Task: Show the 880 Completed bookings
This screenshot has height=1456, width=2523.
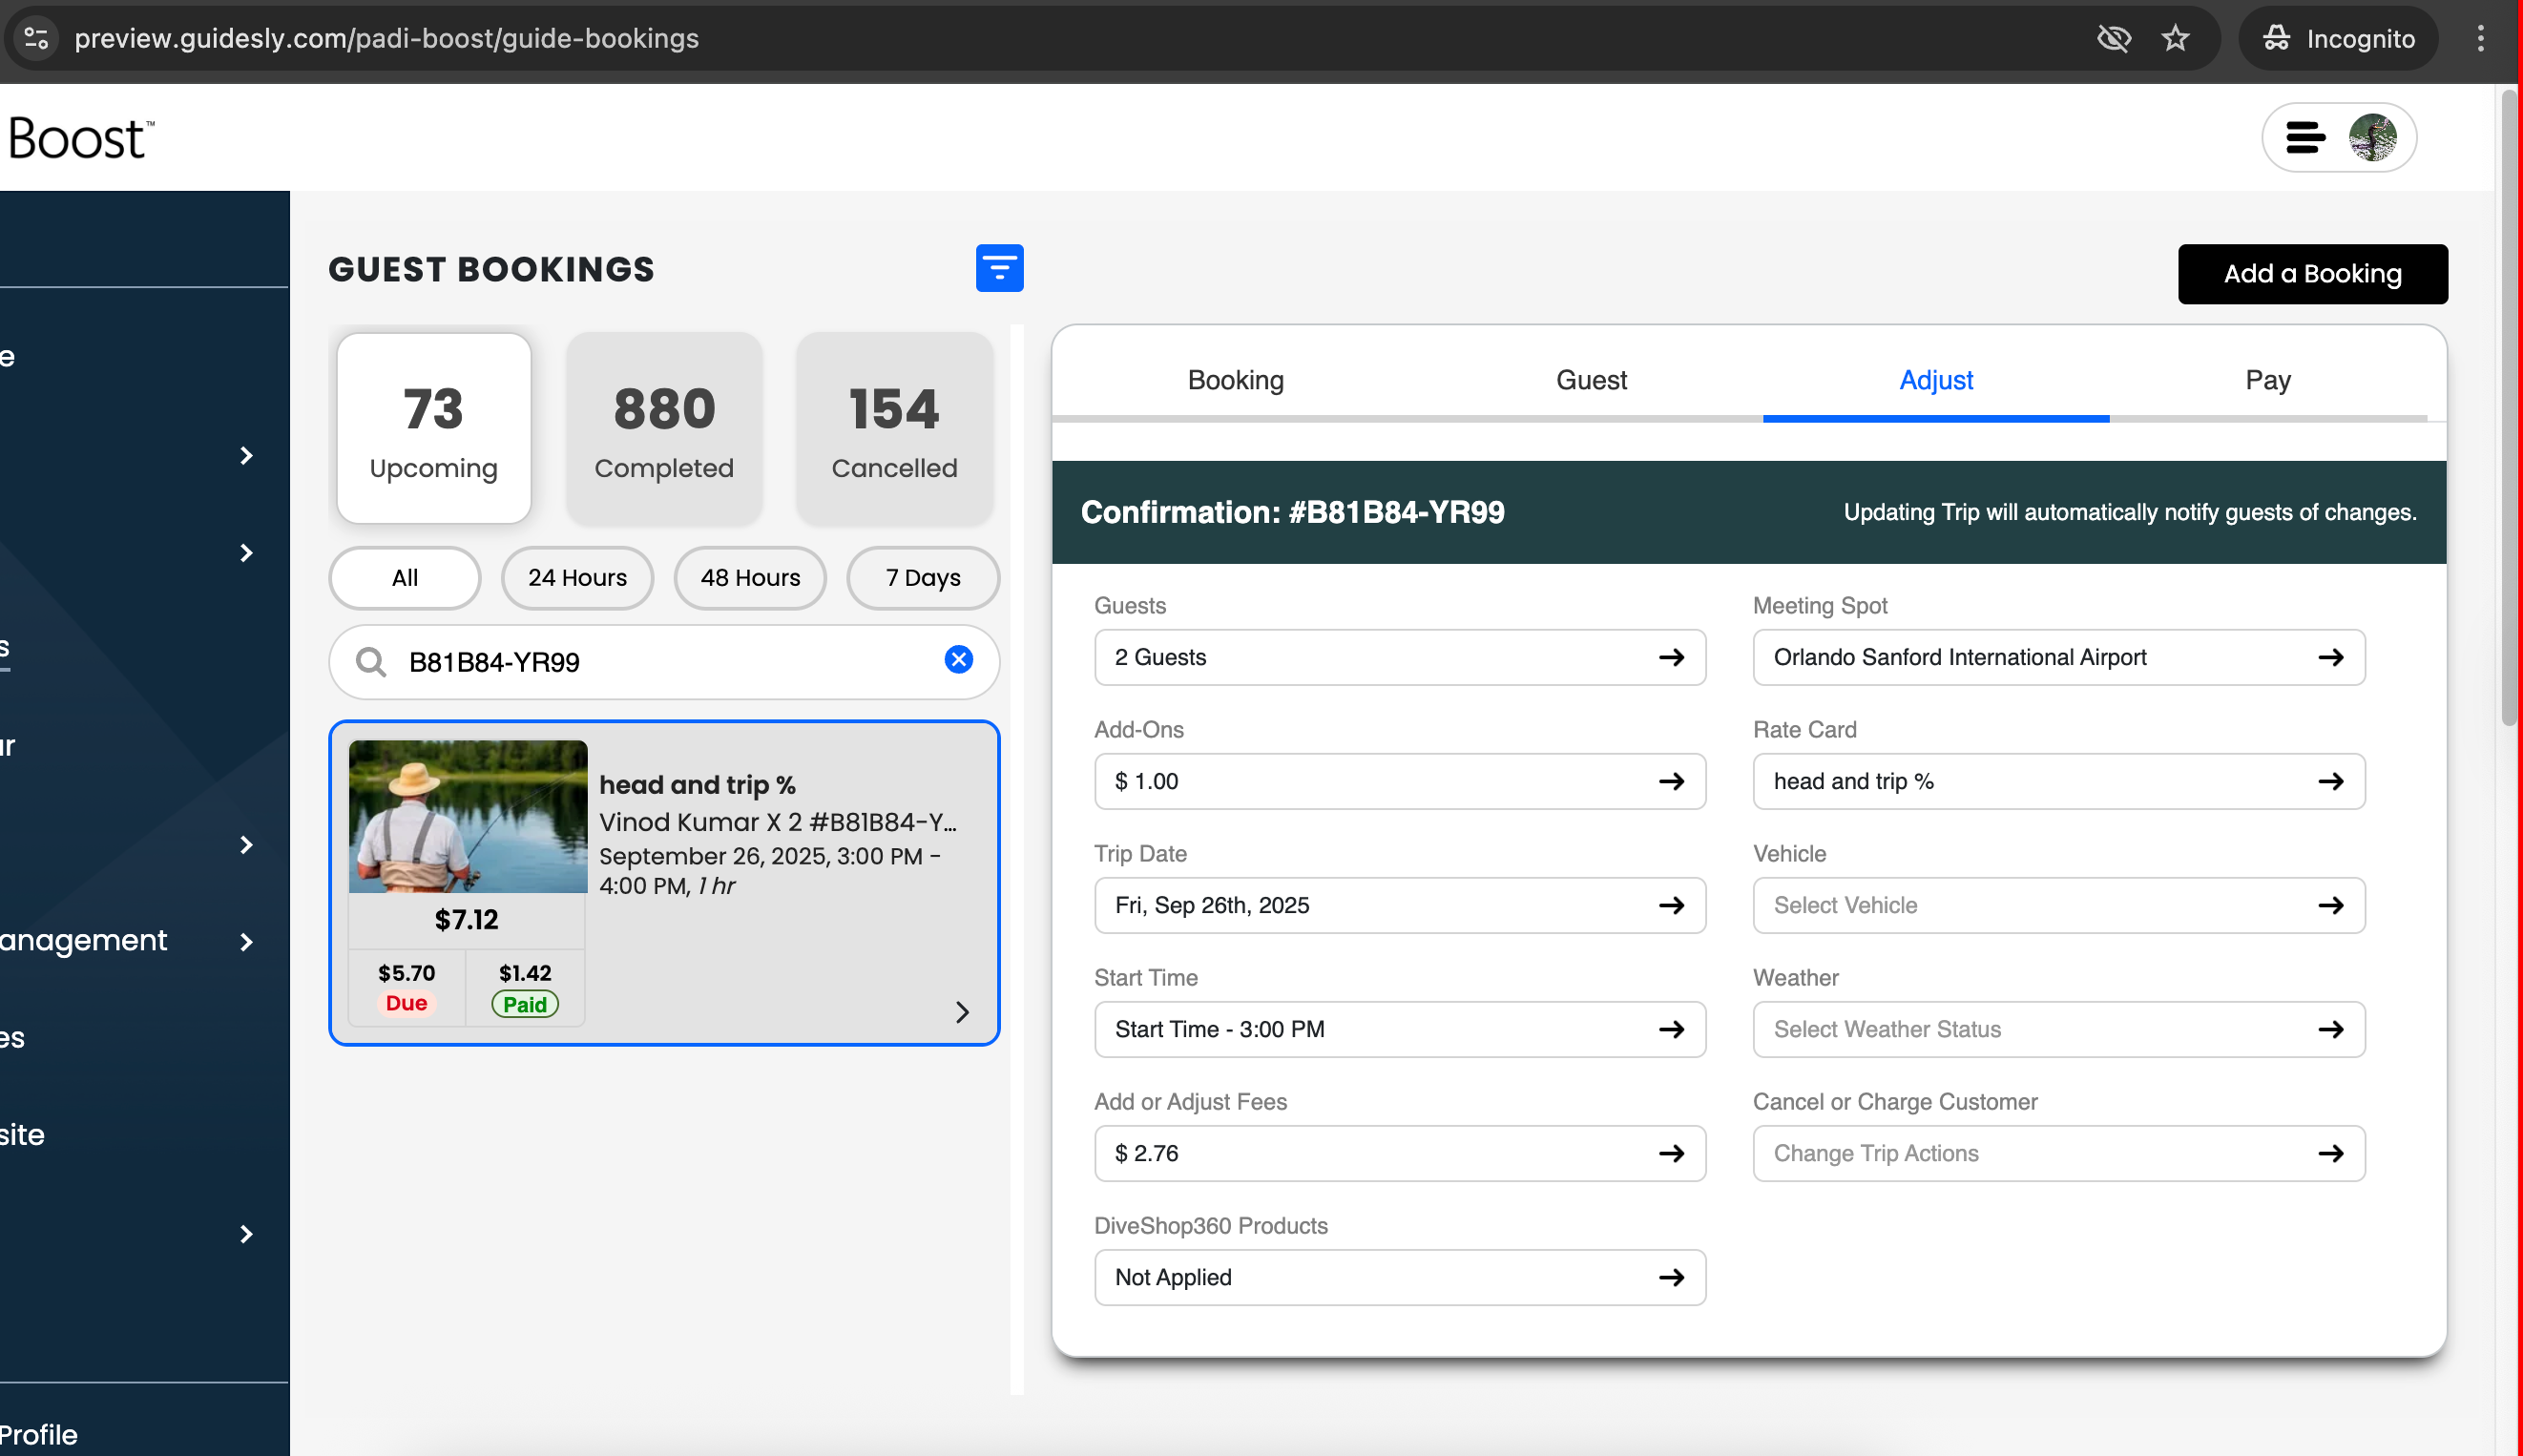Action: (x=664, y=429)
